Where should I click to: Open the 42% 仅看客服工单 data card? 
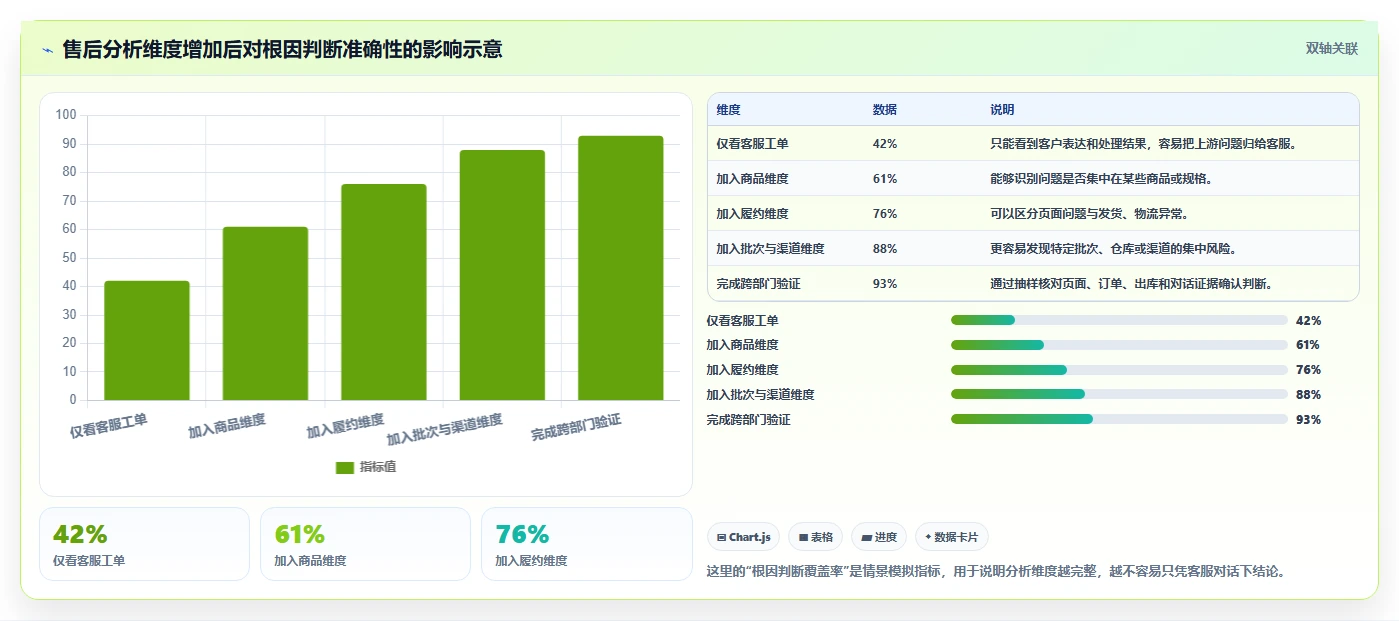click(x=144, y=544)
